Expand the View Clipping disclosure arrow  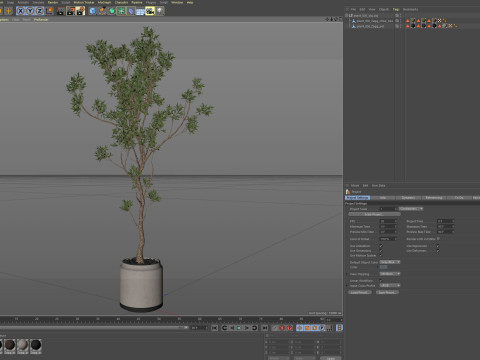coord(347,274)
